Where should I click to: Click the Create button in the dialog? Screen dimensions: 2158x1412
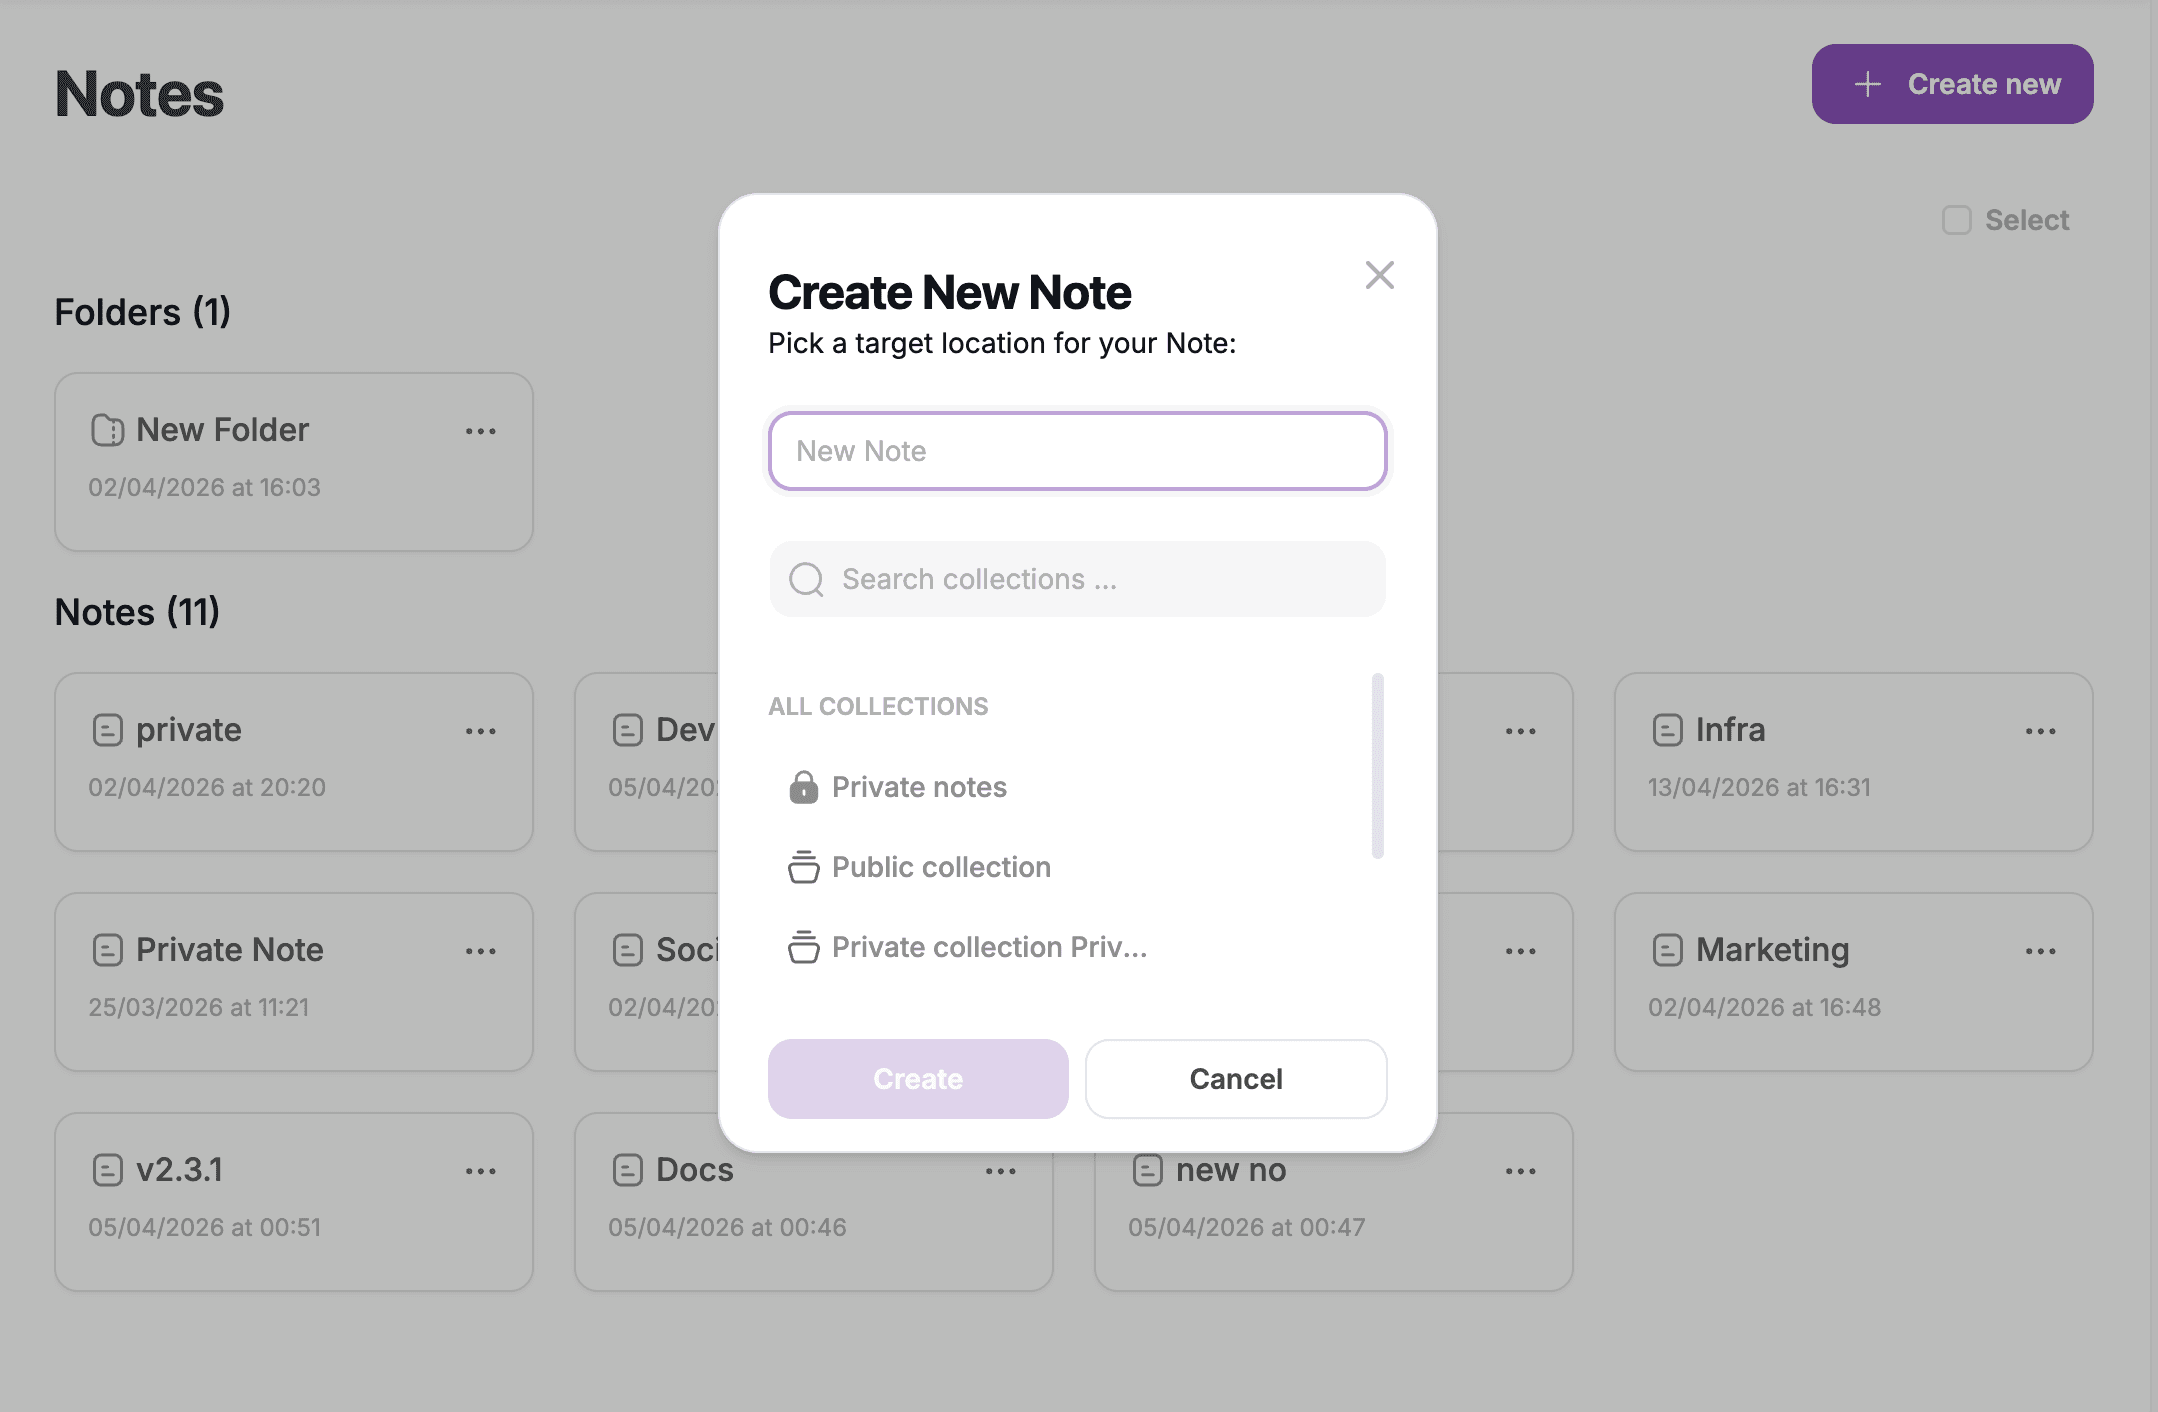917,1079
